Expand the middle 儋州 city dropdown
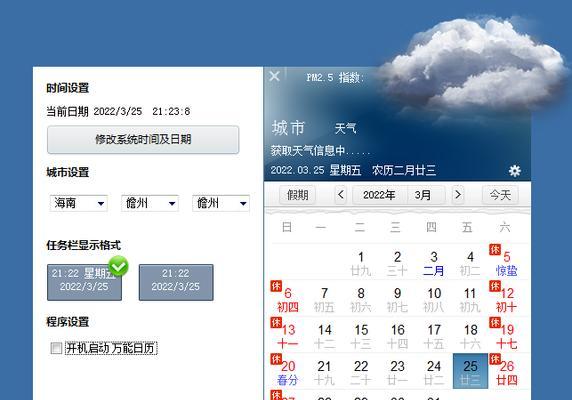The width and height of the screenshot is (572, 400). point(150,203)
